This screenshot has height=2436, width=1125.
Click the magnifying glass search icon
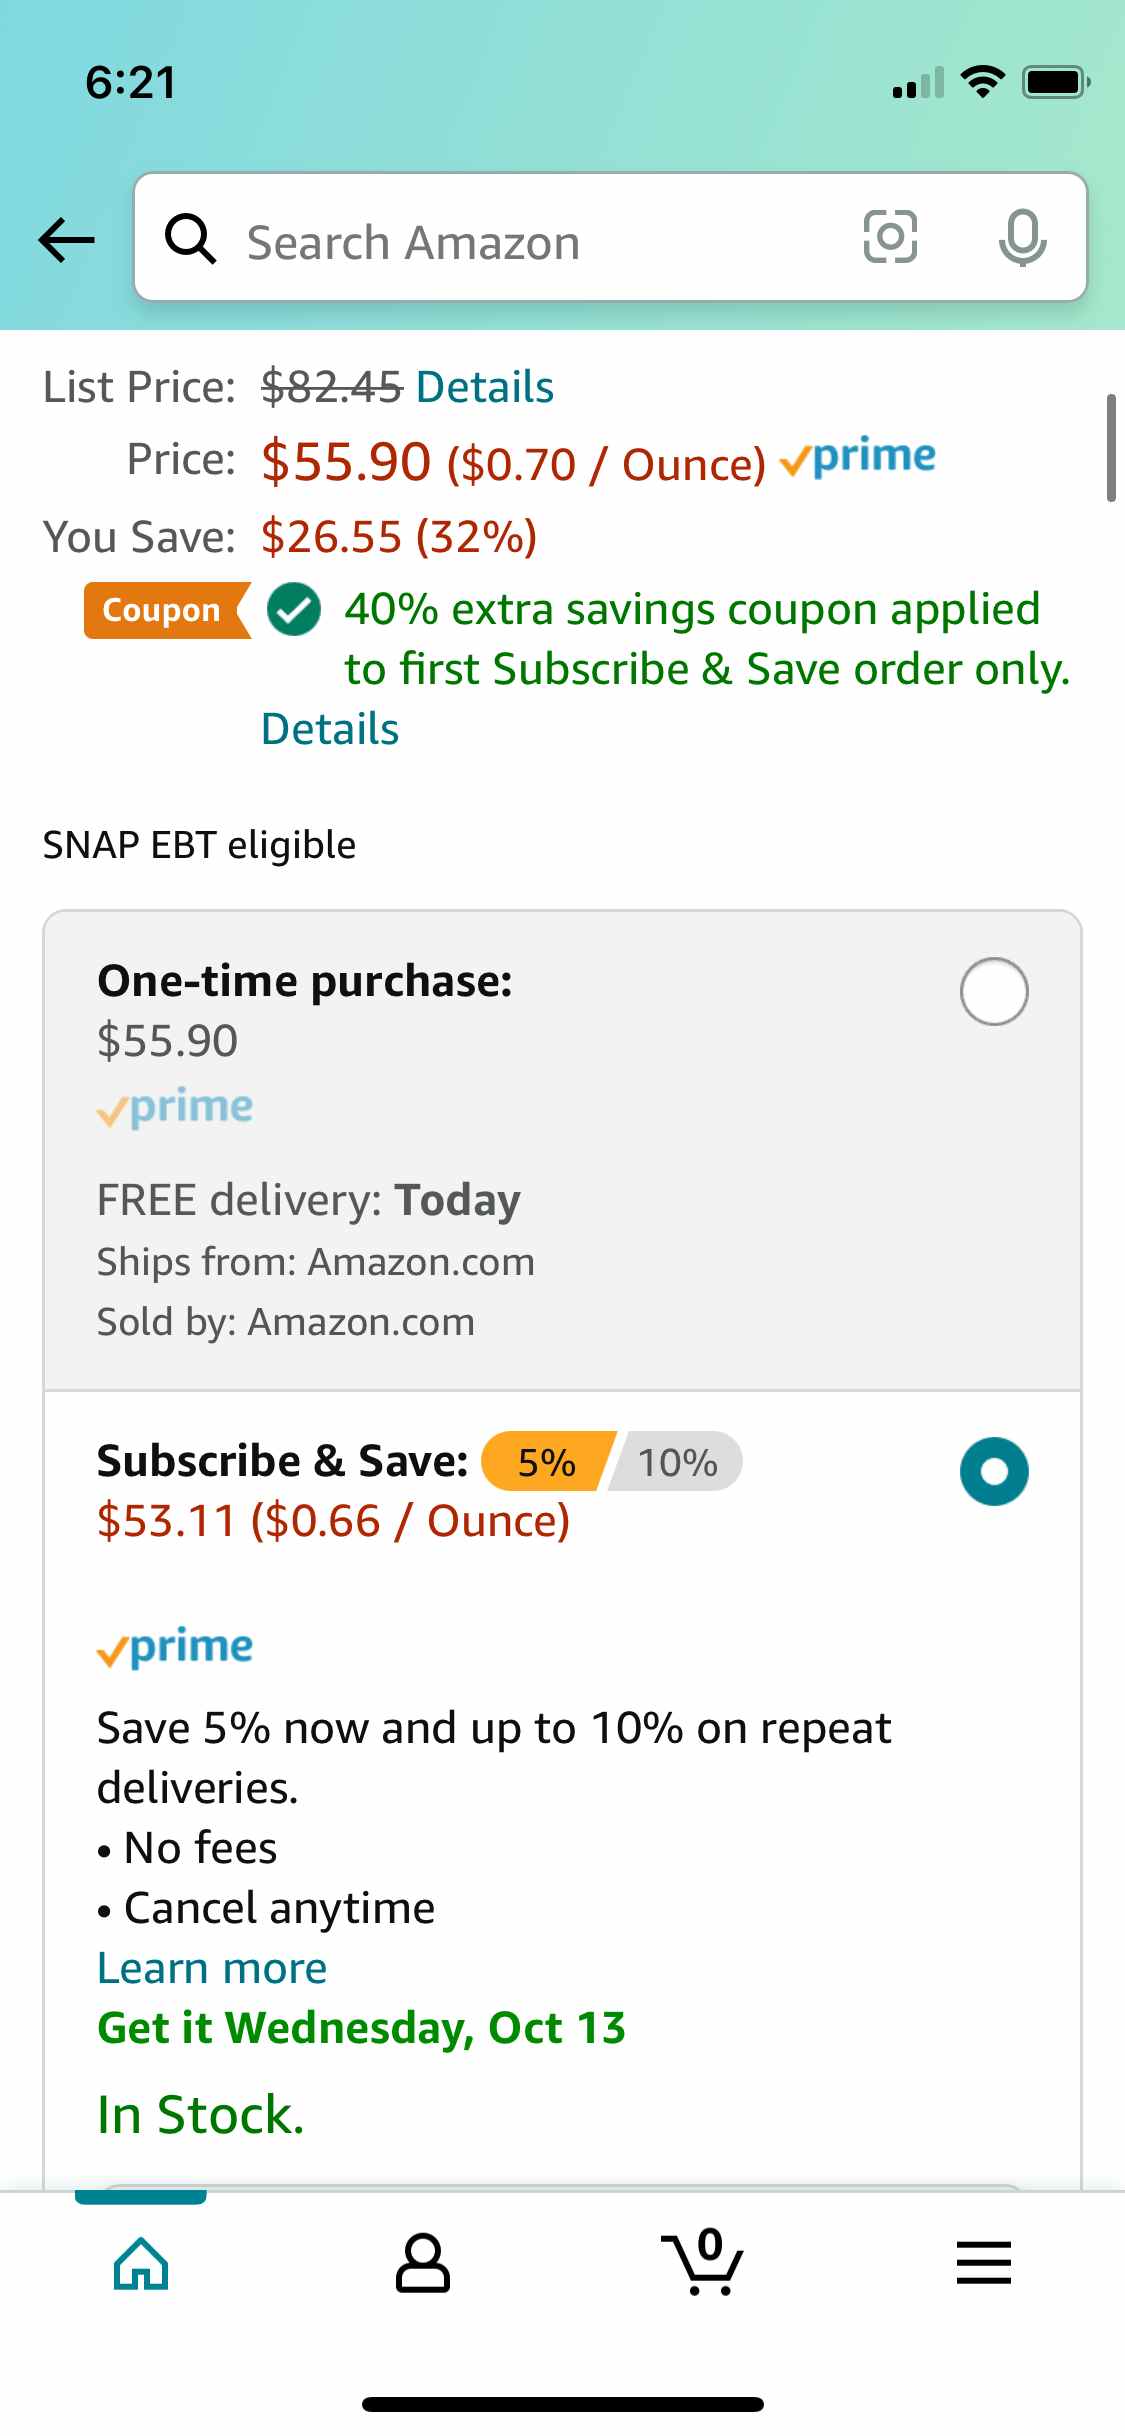(x=190, y=240)
